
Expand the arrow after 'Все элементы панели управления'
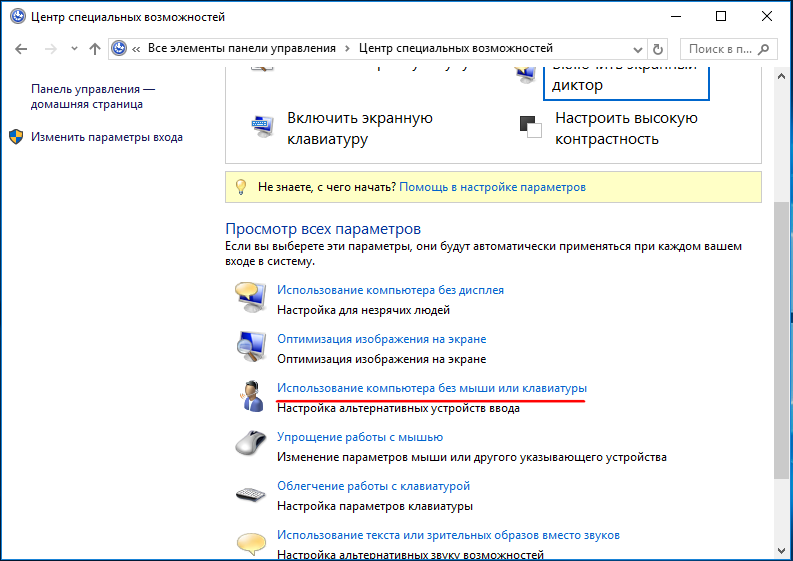pyautogui.click(x=347, y=49)
